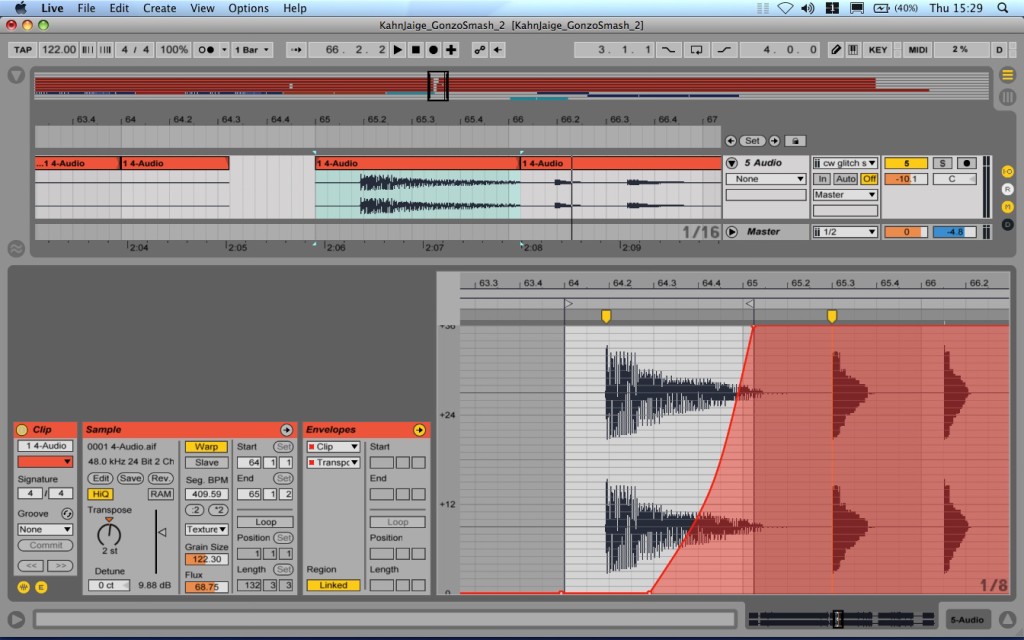Open the Create menu
This screenshot has width=1024, height=640.
click(x=159, y=8)
